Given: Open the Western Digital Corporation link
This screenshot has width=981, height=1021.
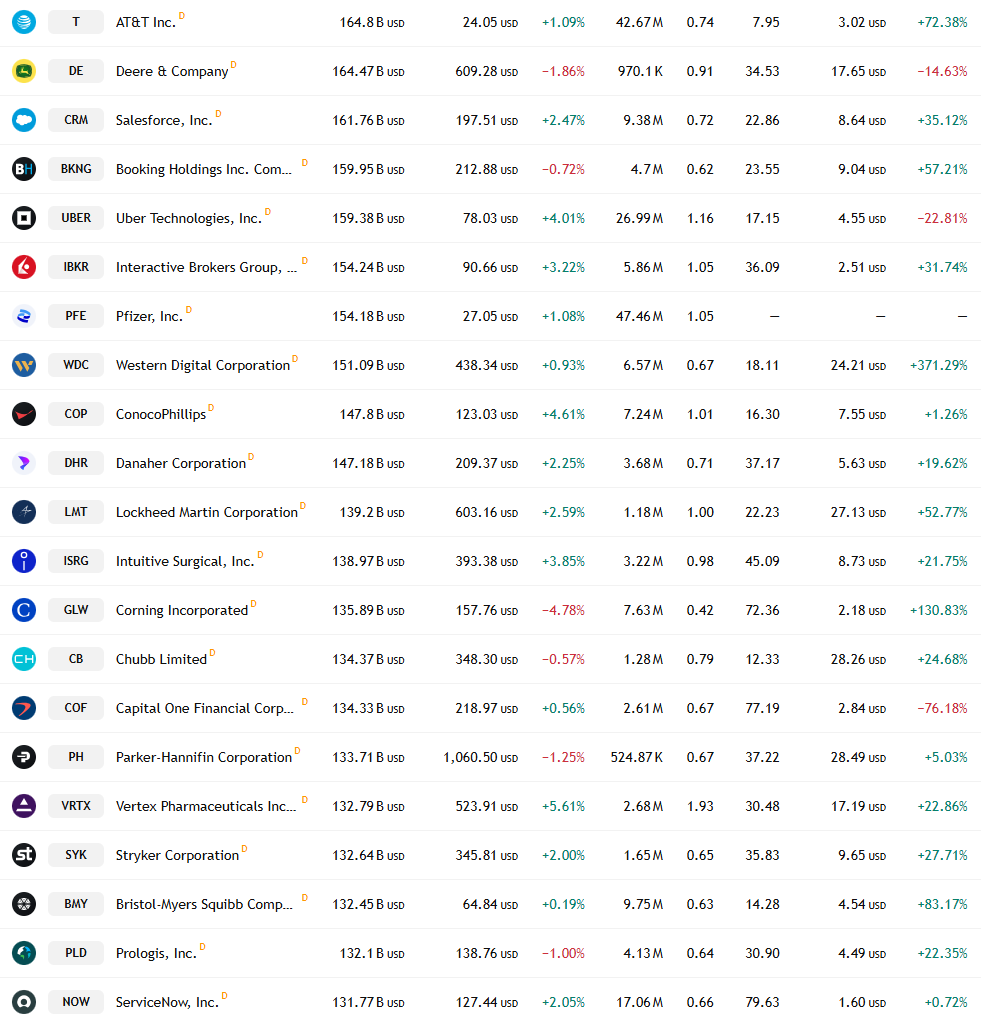Looking at the screenshot, I should pos(202,365).
